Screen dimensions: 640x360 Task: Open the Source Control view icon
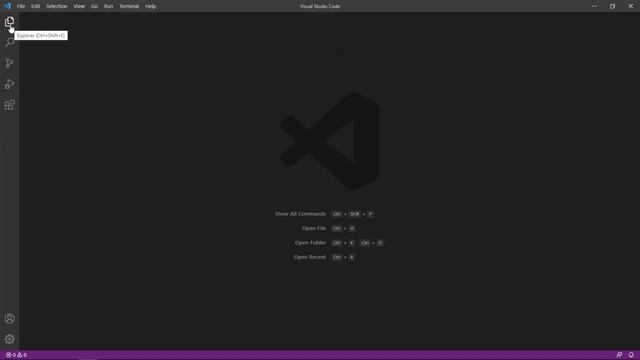click(9, 63)
